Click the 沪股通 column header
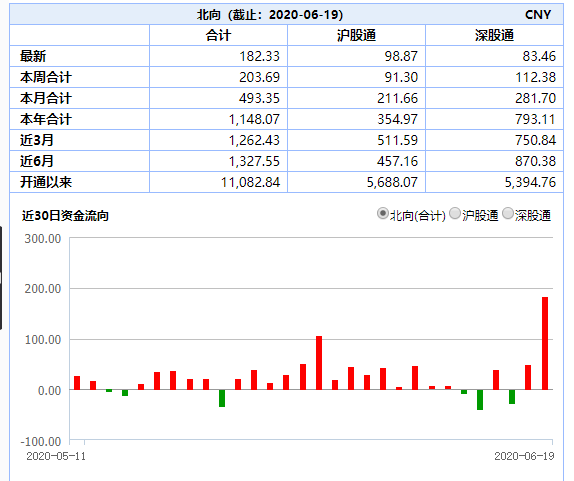Viewport: 574px width, 481px height. [356, 36]
